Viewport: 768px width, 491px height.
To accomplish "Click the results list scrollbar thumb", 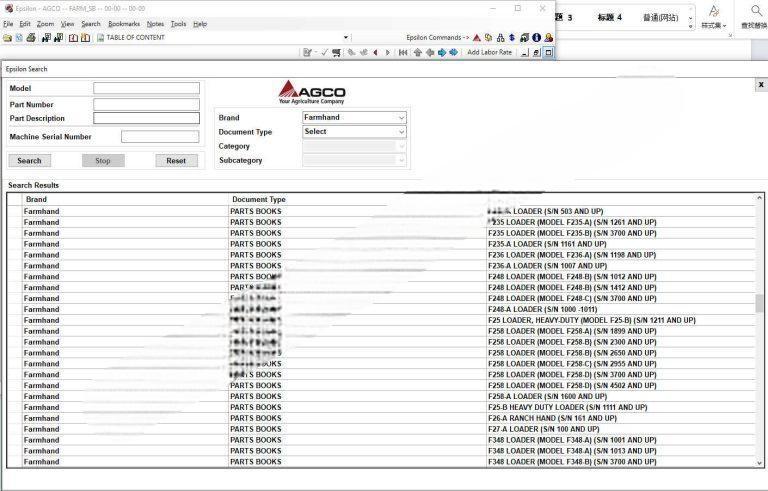I will coord(759,303).
